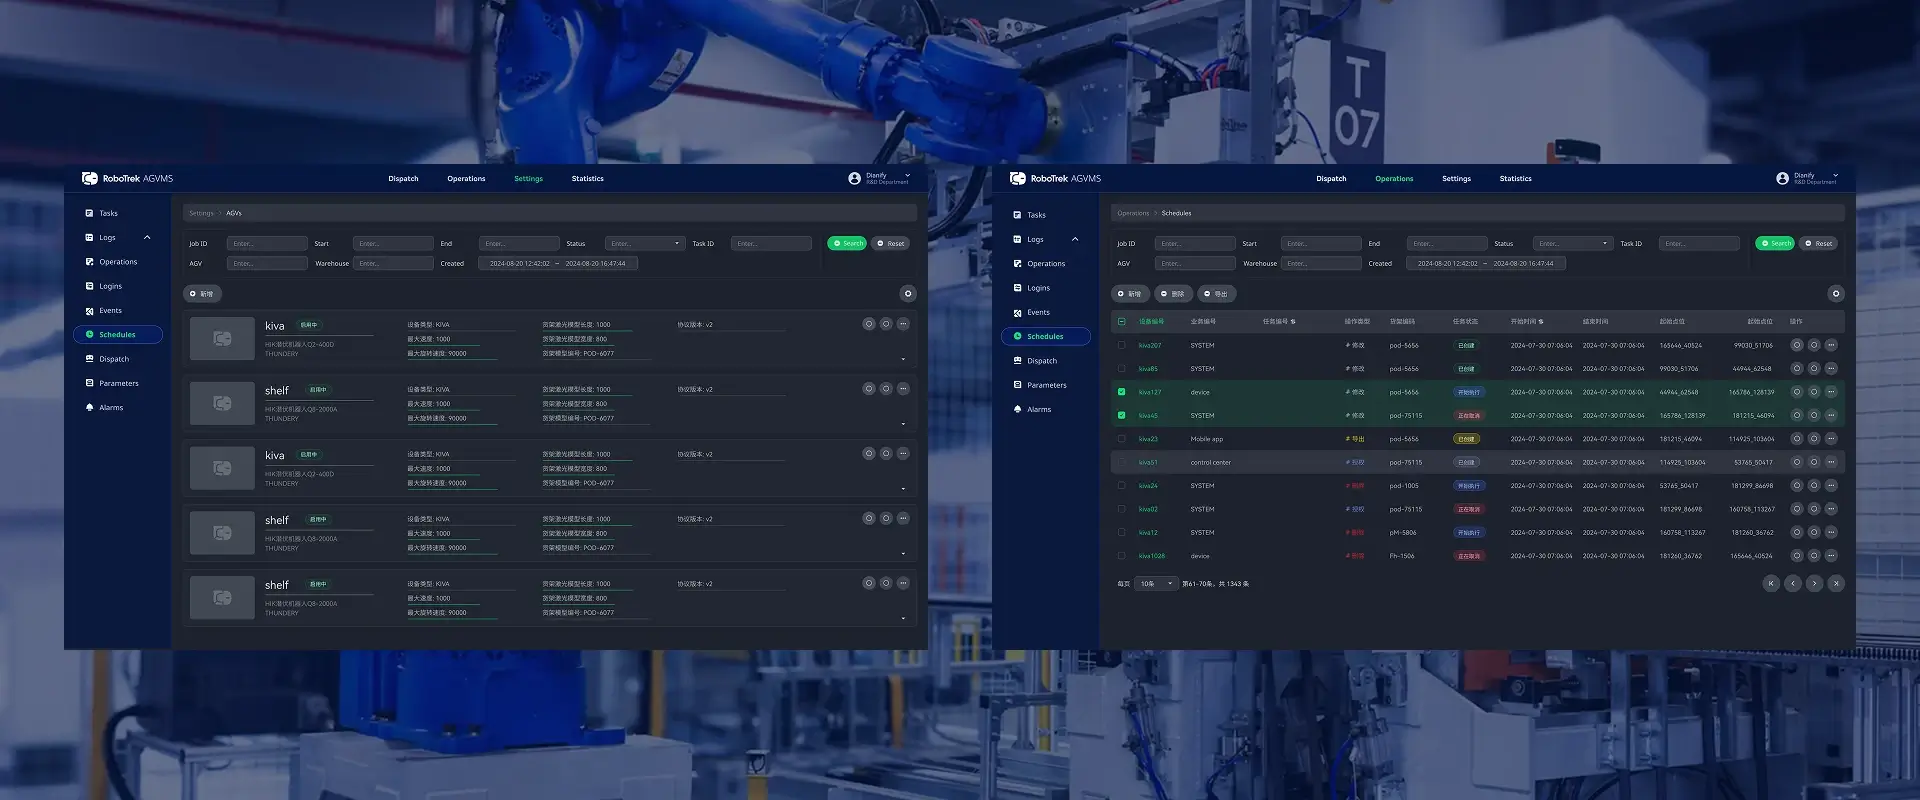Image resolution: width=1920 pixels, height=800 pixels.
Task: Open more options for the kiva207 row
Action: click(1831, 345)
